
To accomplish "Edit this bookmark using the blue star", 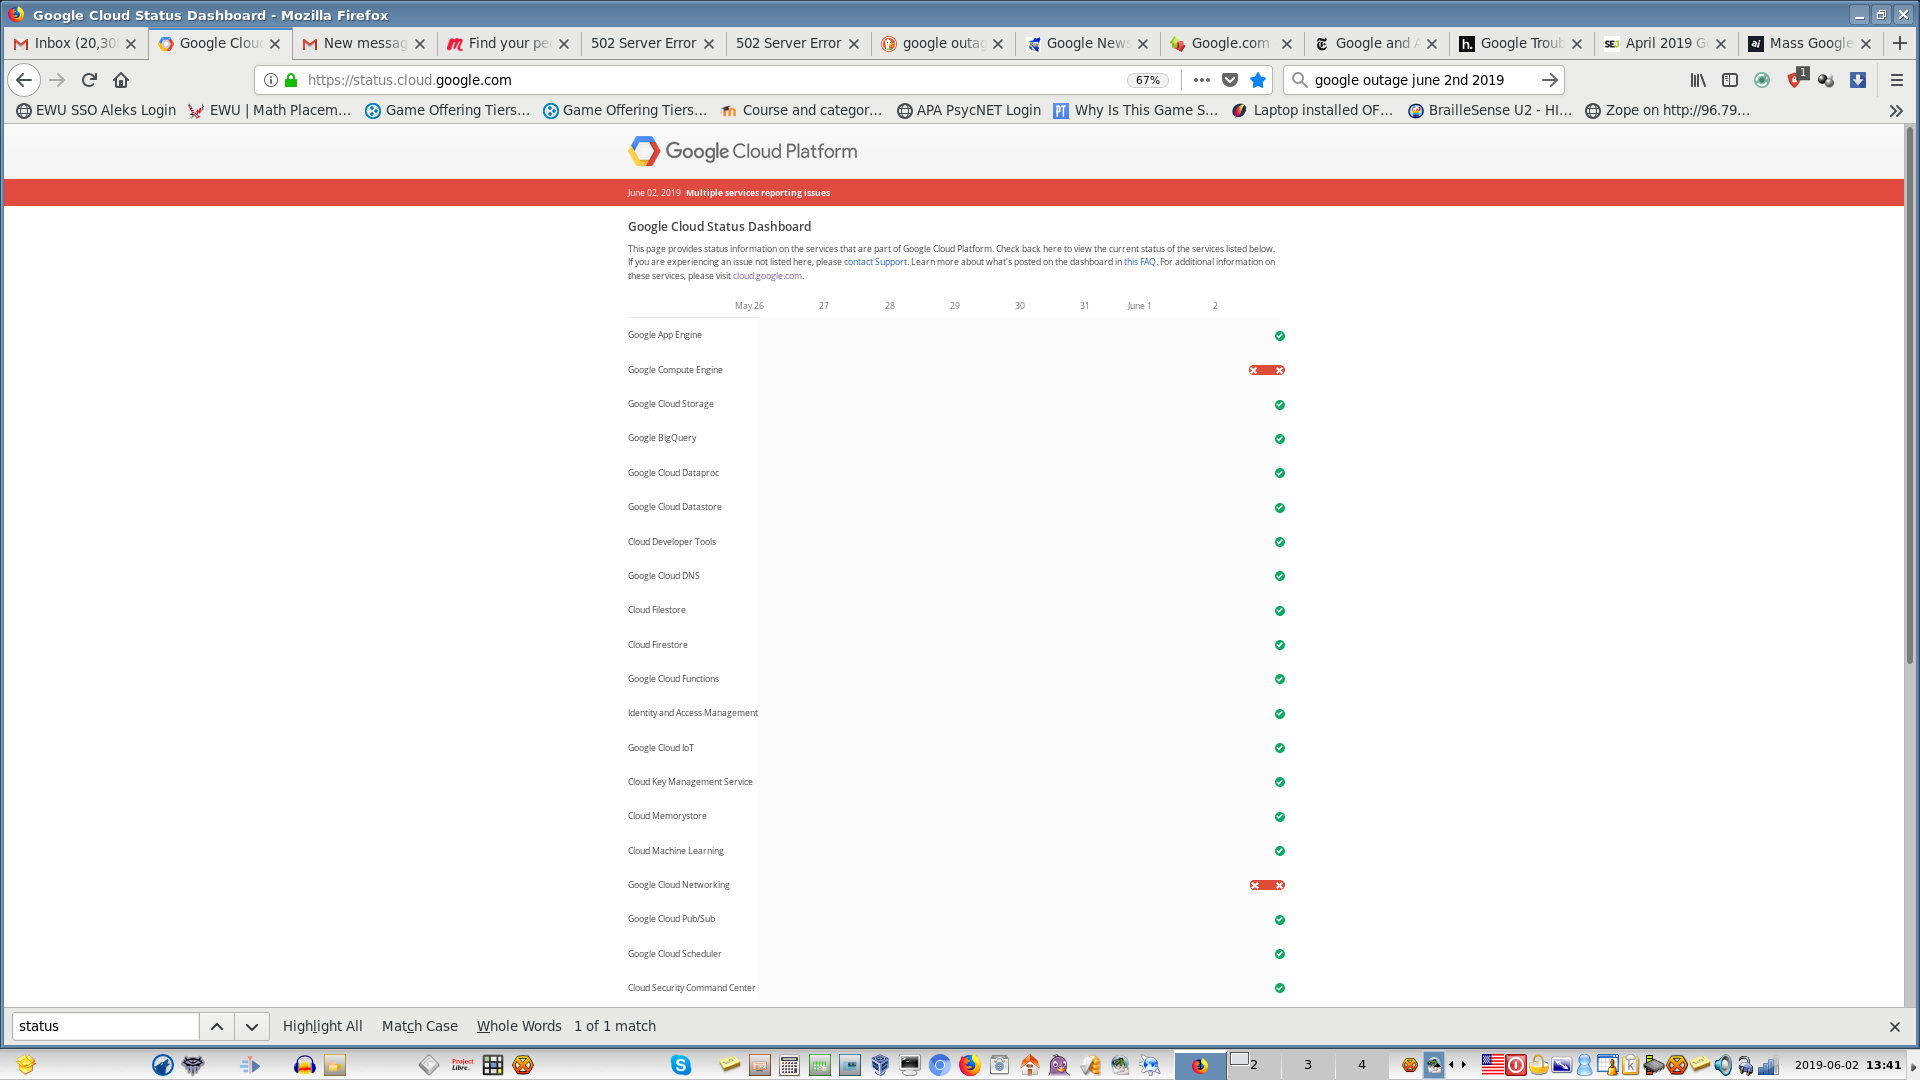I will point(1258,80).
